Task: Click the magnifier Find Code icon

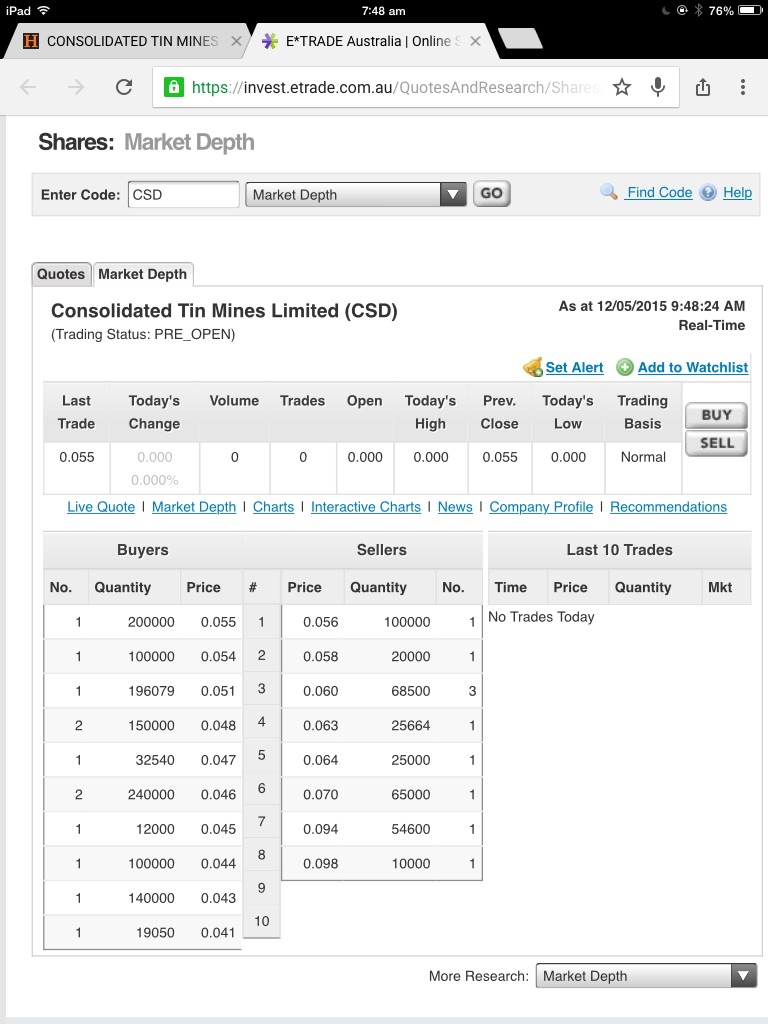Action: tap(609, 192)
